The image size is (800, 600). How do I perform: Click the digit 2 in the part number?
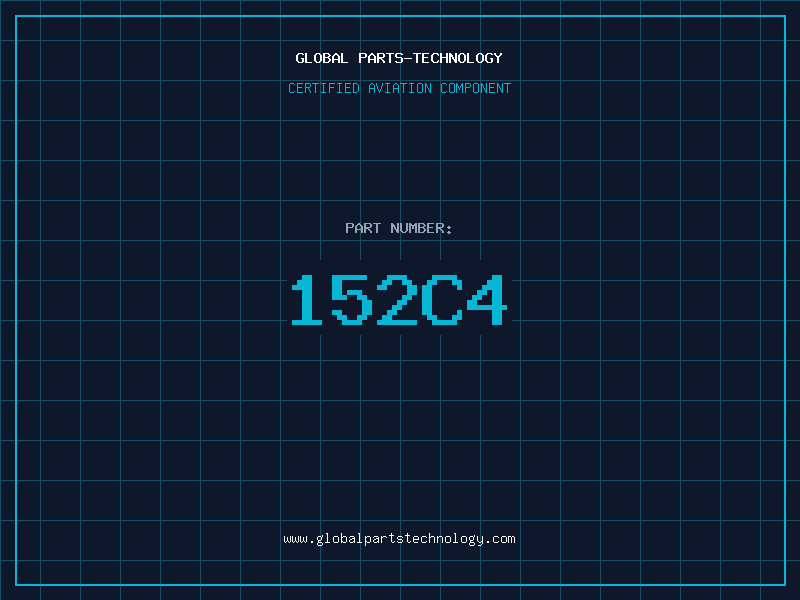[397, 300]
